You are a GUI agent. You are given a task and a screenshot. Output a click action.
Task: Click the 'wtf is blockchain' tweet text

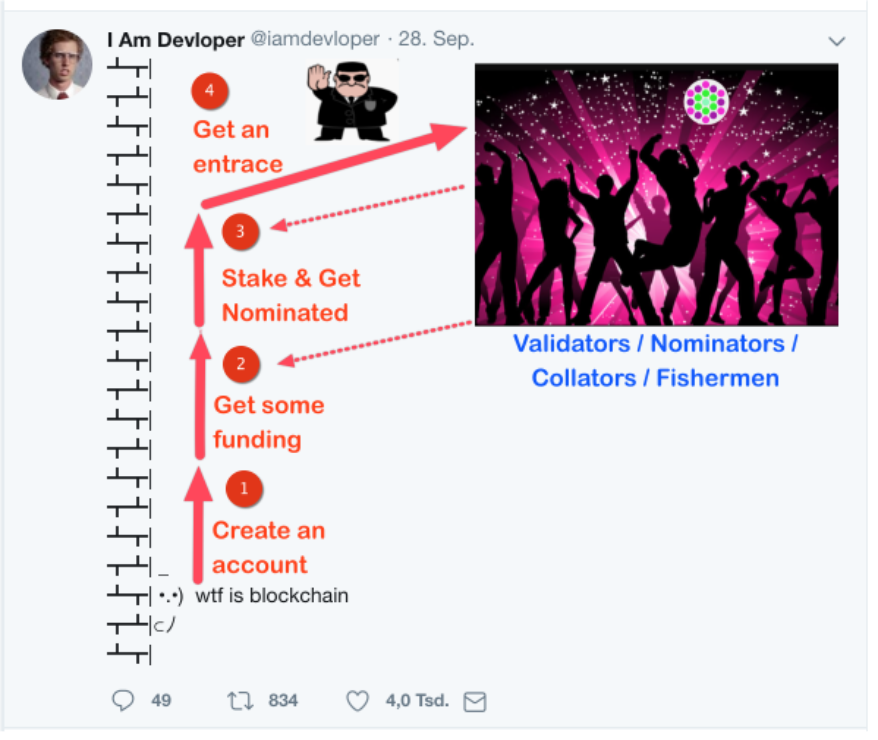pyautogui.click(x=272, y=596)
